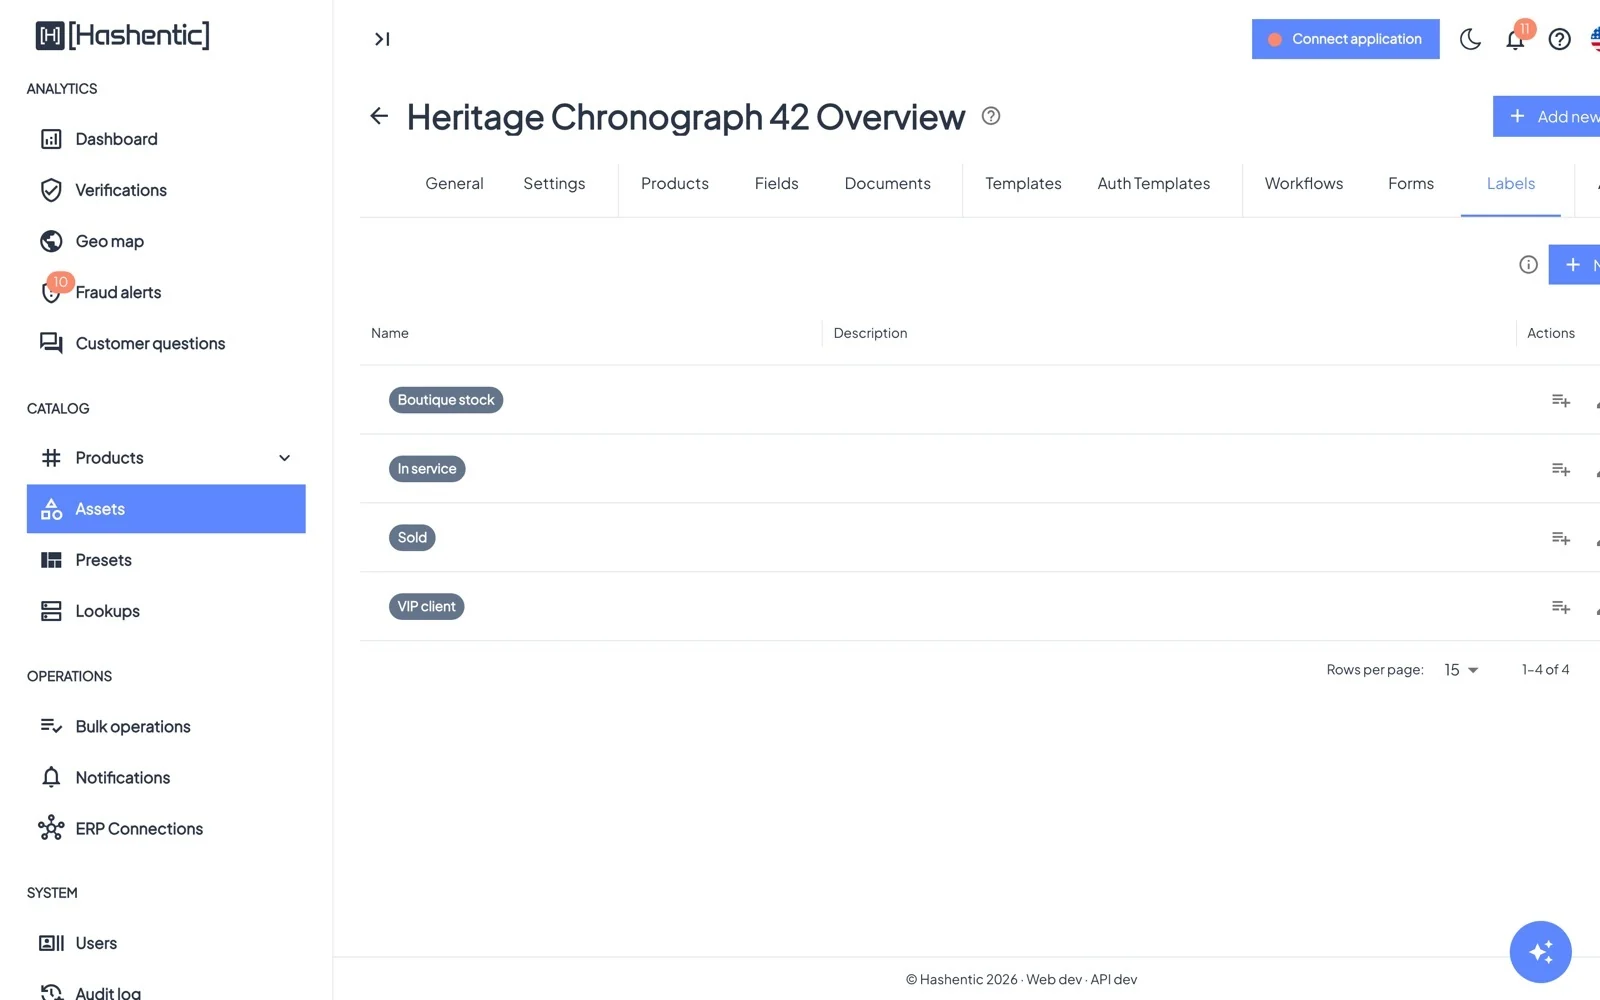Click the Add new button
Screen dimensions: 1600x1000
point(1547,116)
